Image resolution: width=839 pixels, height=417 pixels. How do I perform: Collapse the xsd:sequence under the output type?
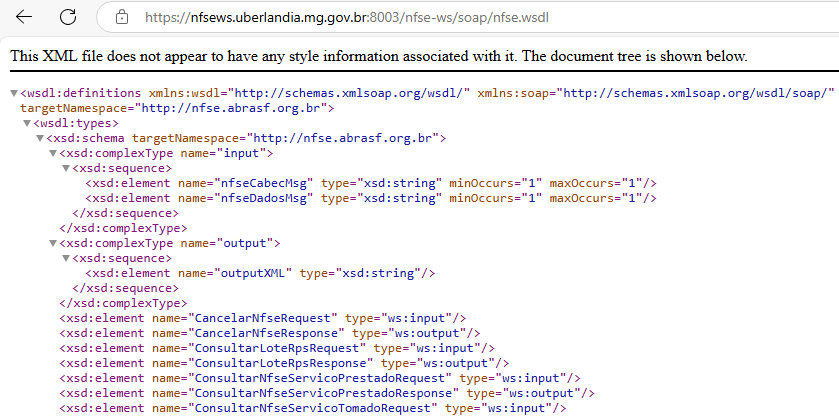click(66, 259)
